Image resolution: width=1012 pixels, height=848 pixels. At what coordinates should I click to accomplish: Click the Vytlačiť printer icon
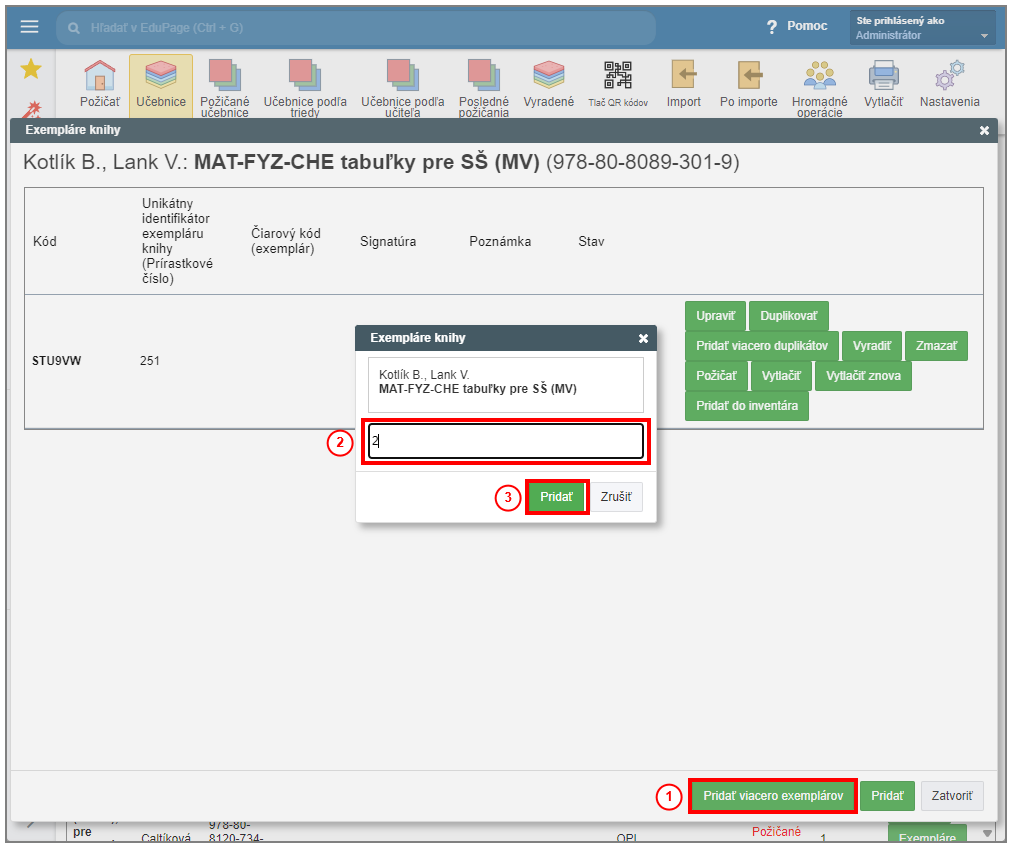tap(883, 76)
